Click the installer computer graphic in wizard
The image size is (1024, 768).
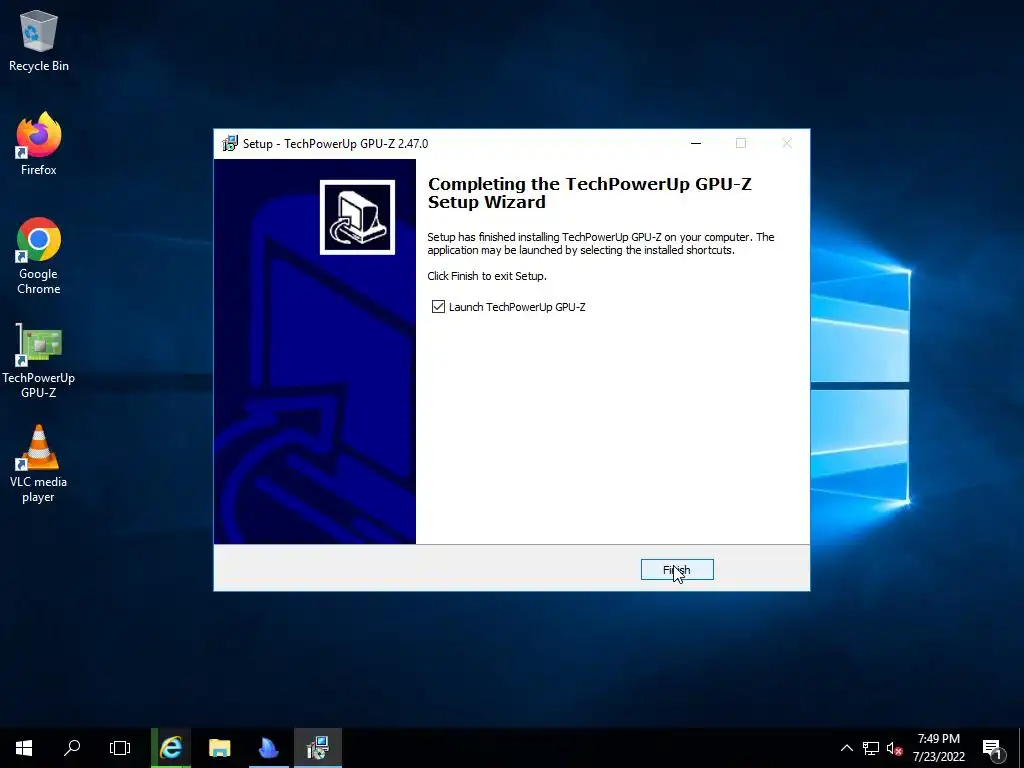[357, 217]
